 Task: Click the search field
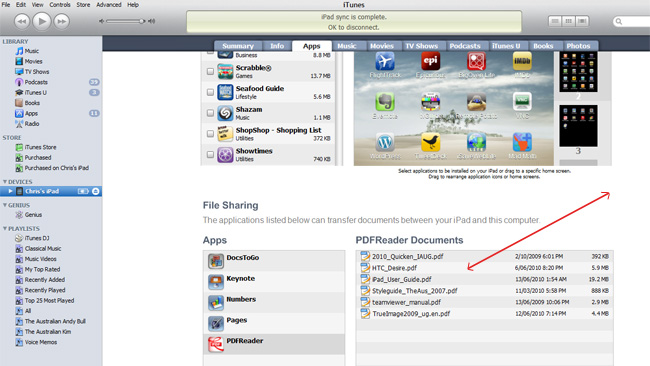[x=632, y=21]
